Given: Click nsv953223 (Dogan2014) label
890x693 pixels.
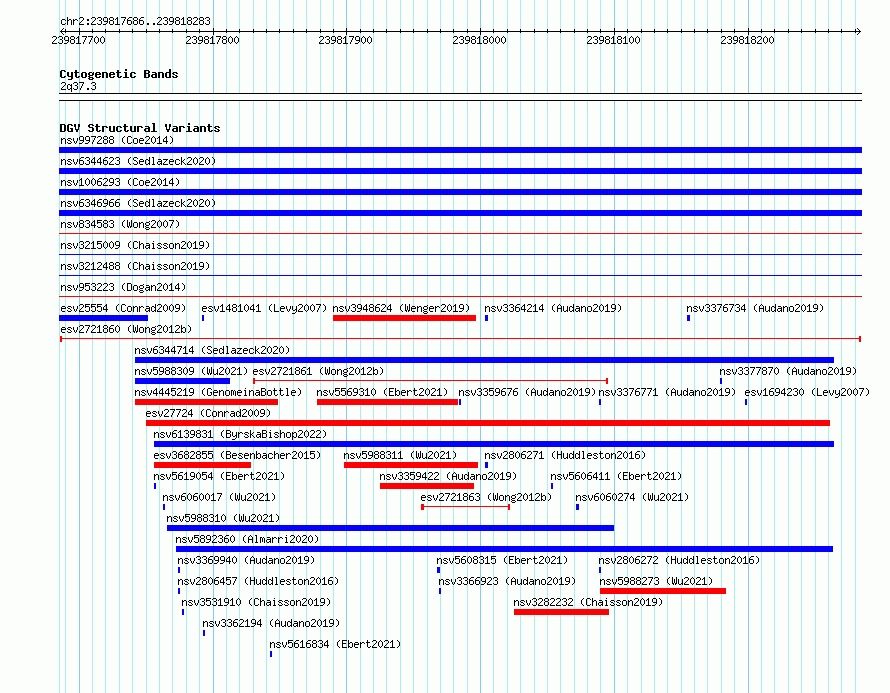Looking at the screenshot, I should 123,287.
